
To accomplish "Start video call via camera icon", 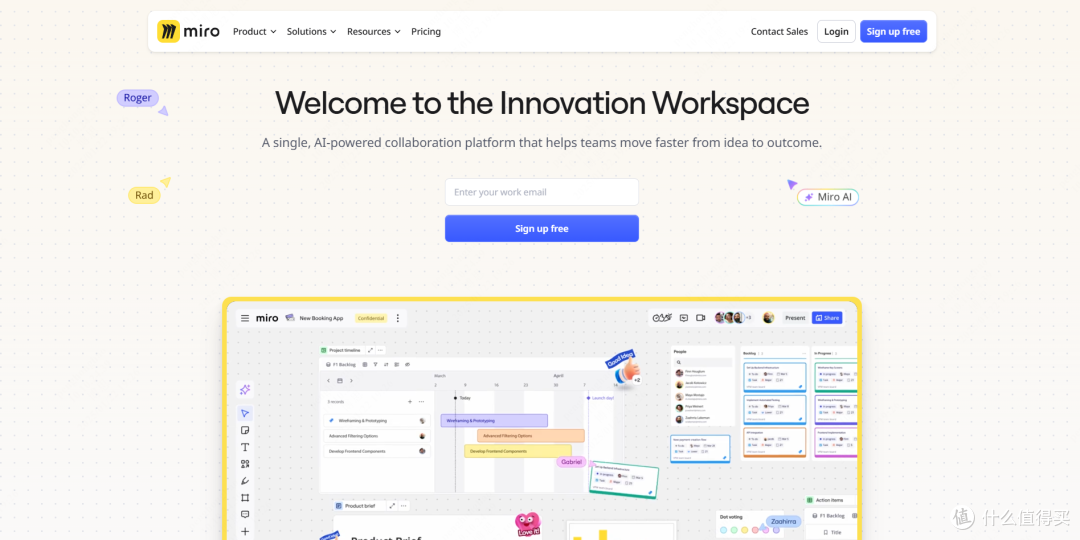I will pyautogui.click(x=700, y=318).
